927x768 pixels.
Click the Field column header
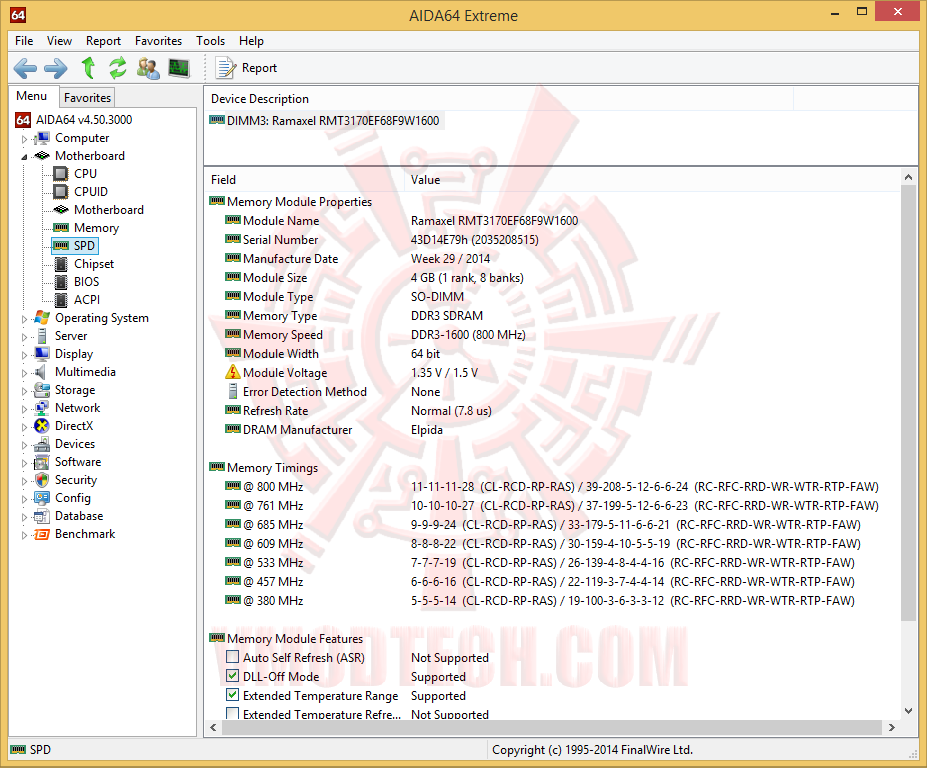point(304,180)
